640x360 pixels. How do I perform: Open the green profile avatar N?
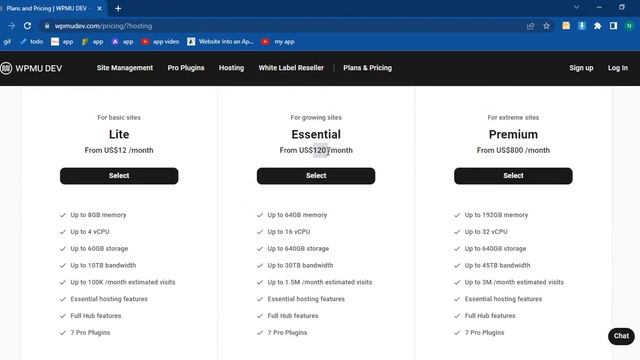pyautogui.click(x=629, y=26)
